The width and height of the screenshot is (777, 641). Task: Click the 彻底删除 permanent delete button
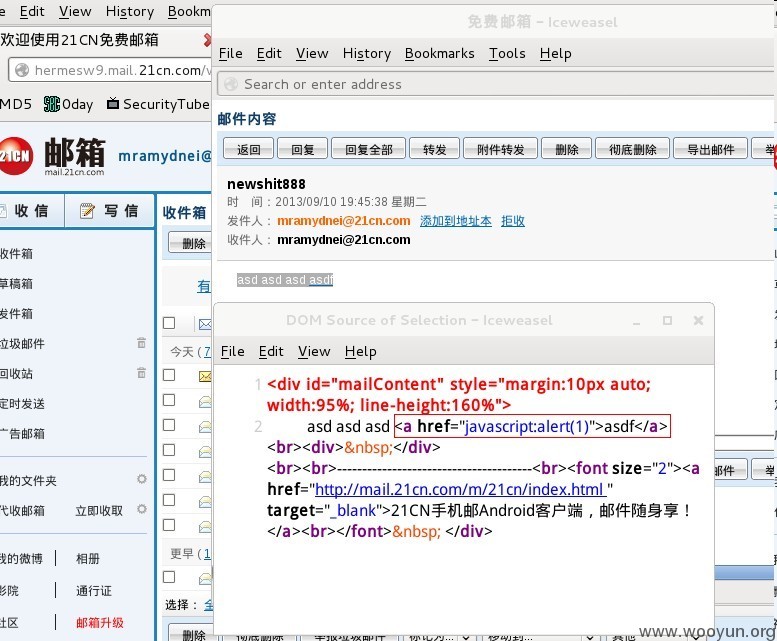tap(632, 149)
